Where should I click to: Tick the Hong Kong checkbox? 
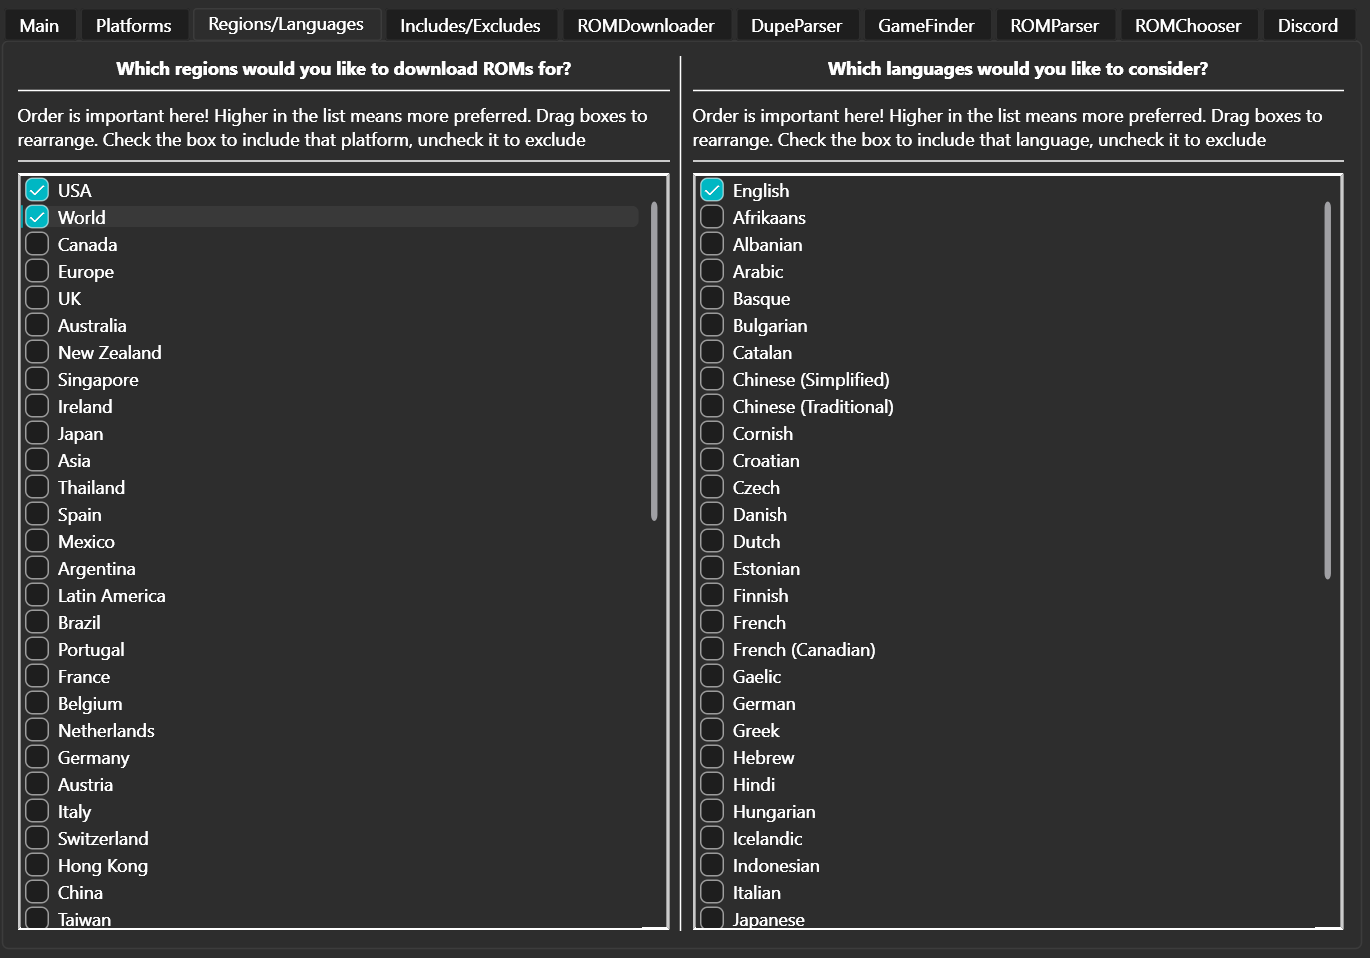[x=37, y=864]
